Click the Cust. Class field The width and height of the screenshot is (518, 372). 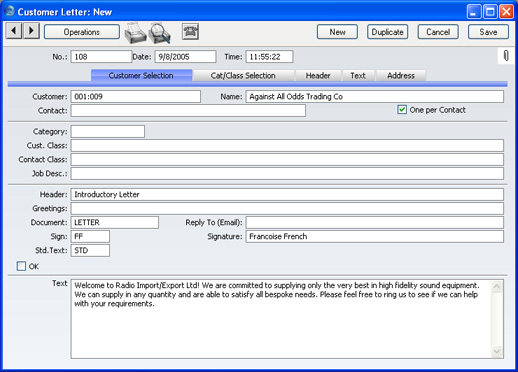pyautogui.click(x=287, y=146)
